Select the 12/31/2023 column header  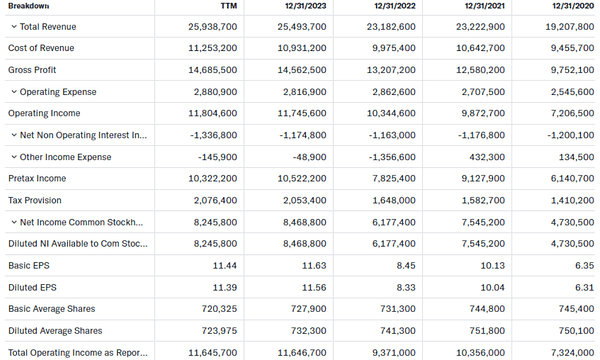click(305, 6)
